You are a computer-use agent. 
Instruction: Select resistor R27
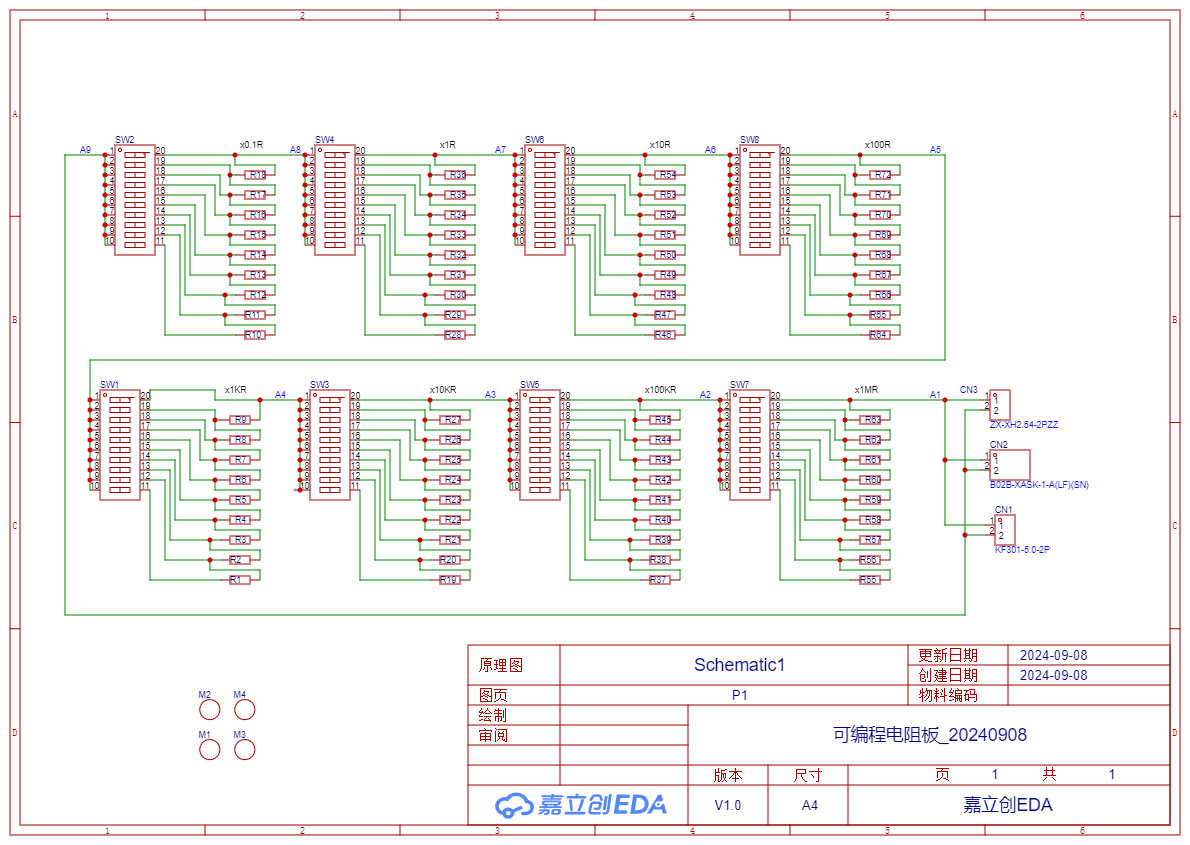[x=452, y=420]
